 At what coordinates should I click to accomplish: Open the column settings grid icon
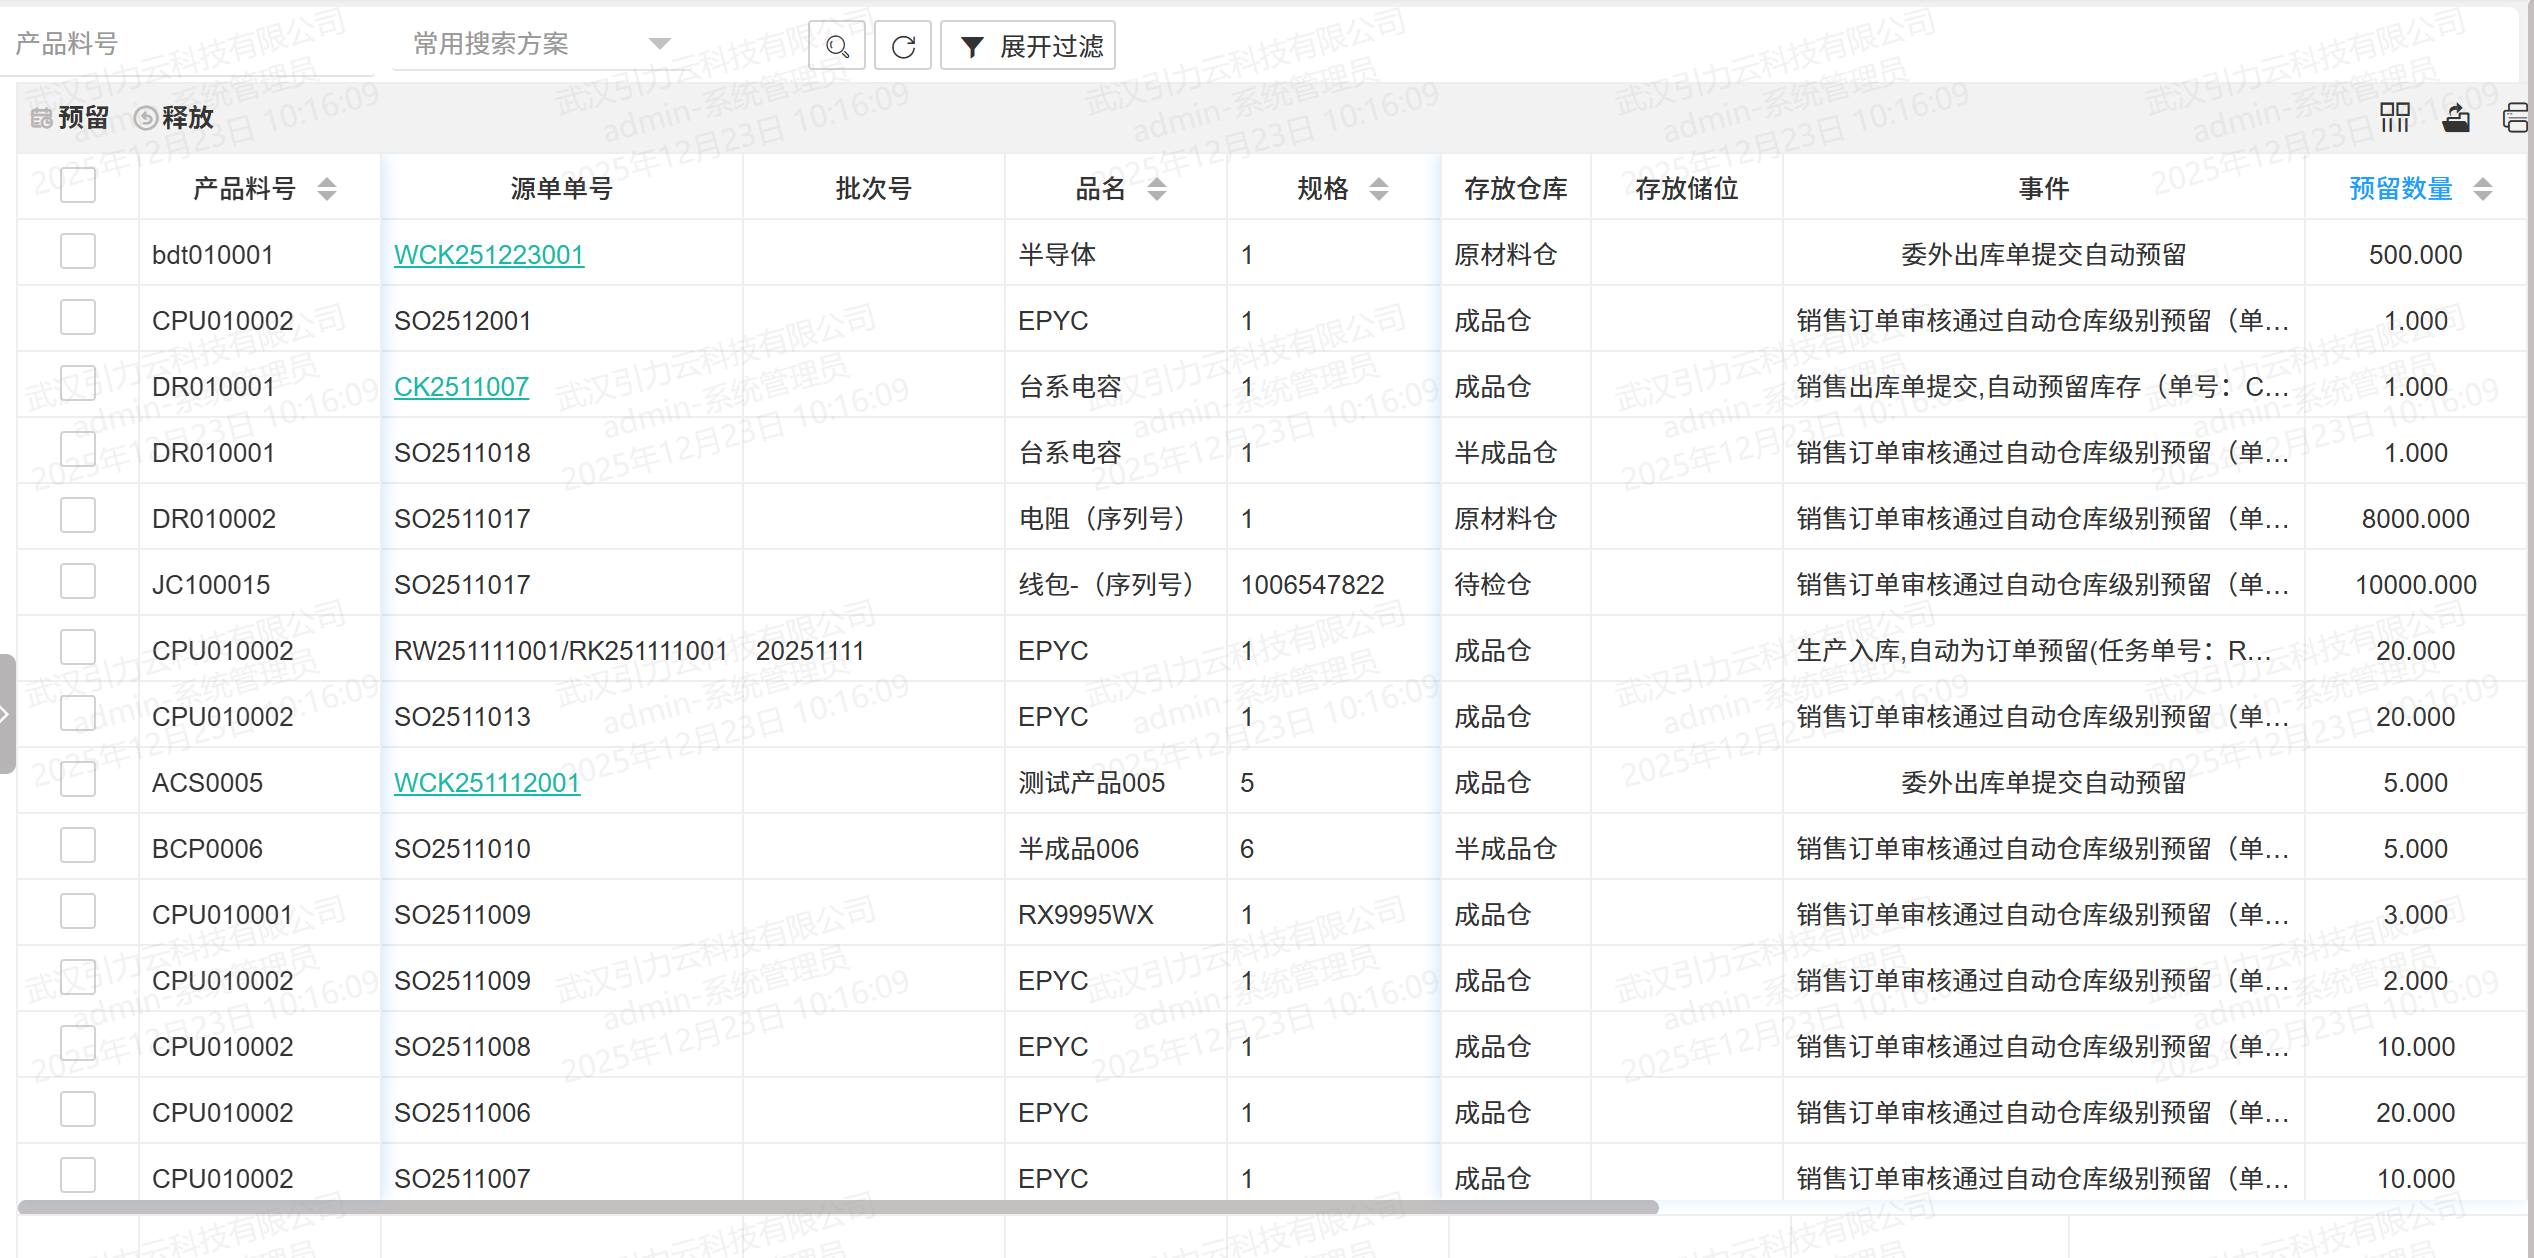[x=2394, y=118]
